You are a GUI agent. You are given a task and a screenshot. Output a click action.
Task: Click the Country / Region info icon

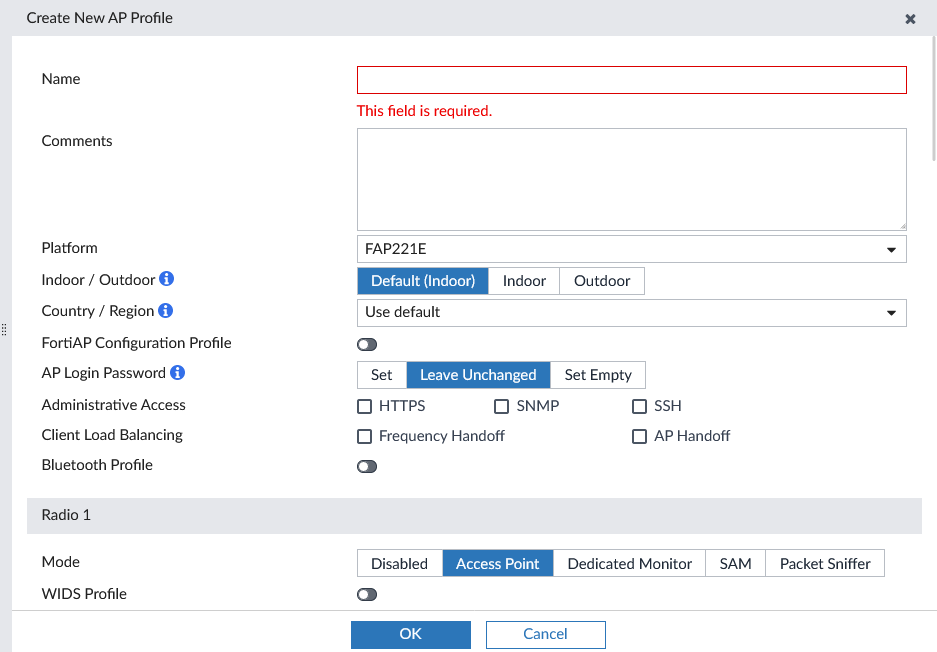pos(168,311)
